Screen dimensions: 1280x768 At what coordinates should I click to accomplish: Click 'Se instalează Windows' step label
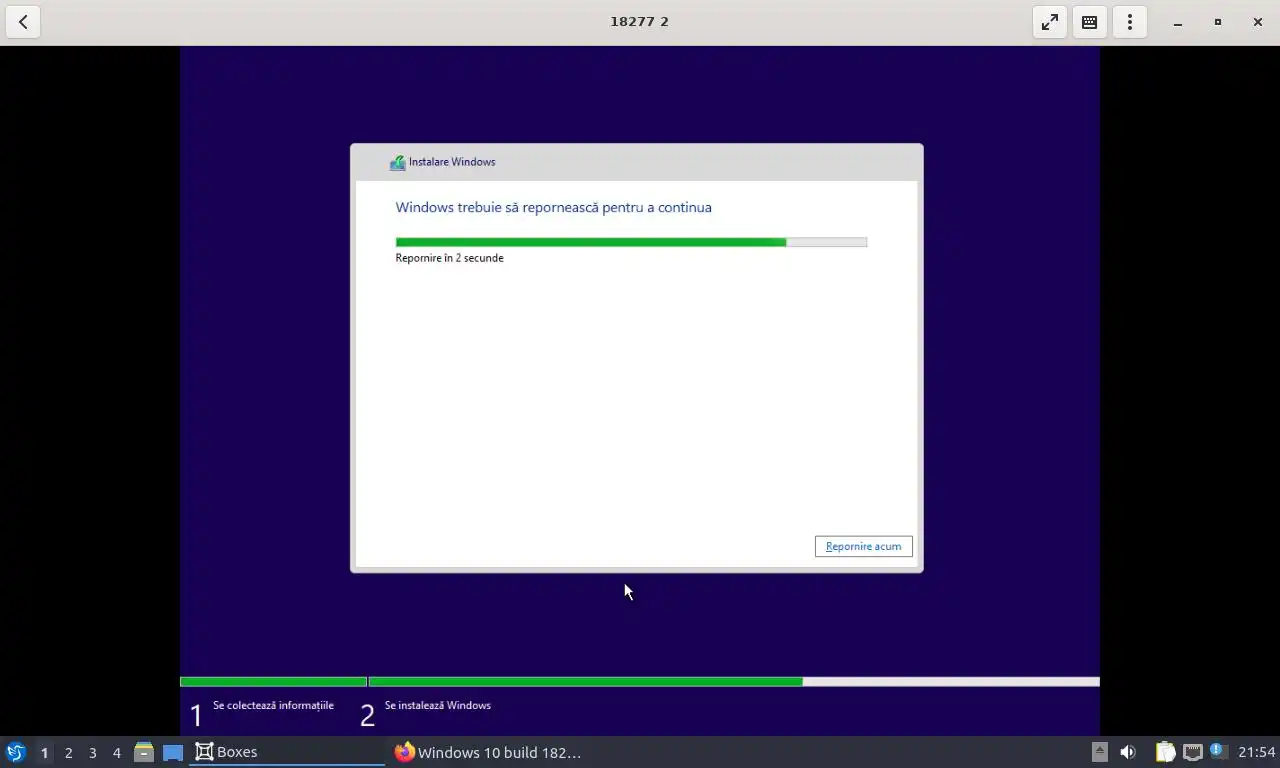pos(438,705)
